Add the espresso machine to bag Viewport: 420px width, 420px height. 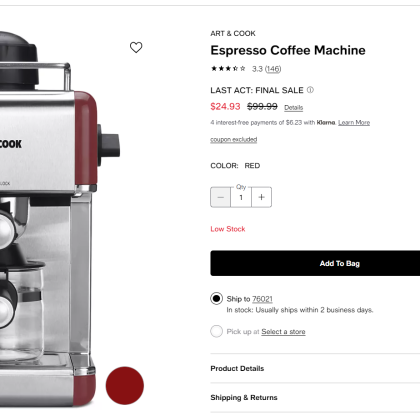[315, 263]
